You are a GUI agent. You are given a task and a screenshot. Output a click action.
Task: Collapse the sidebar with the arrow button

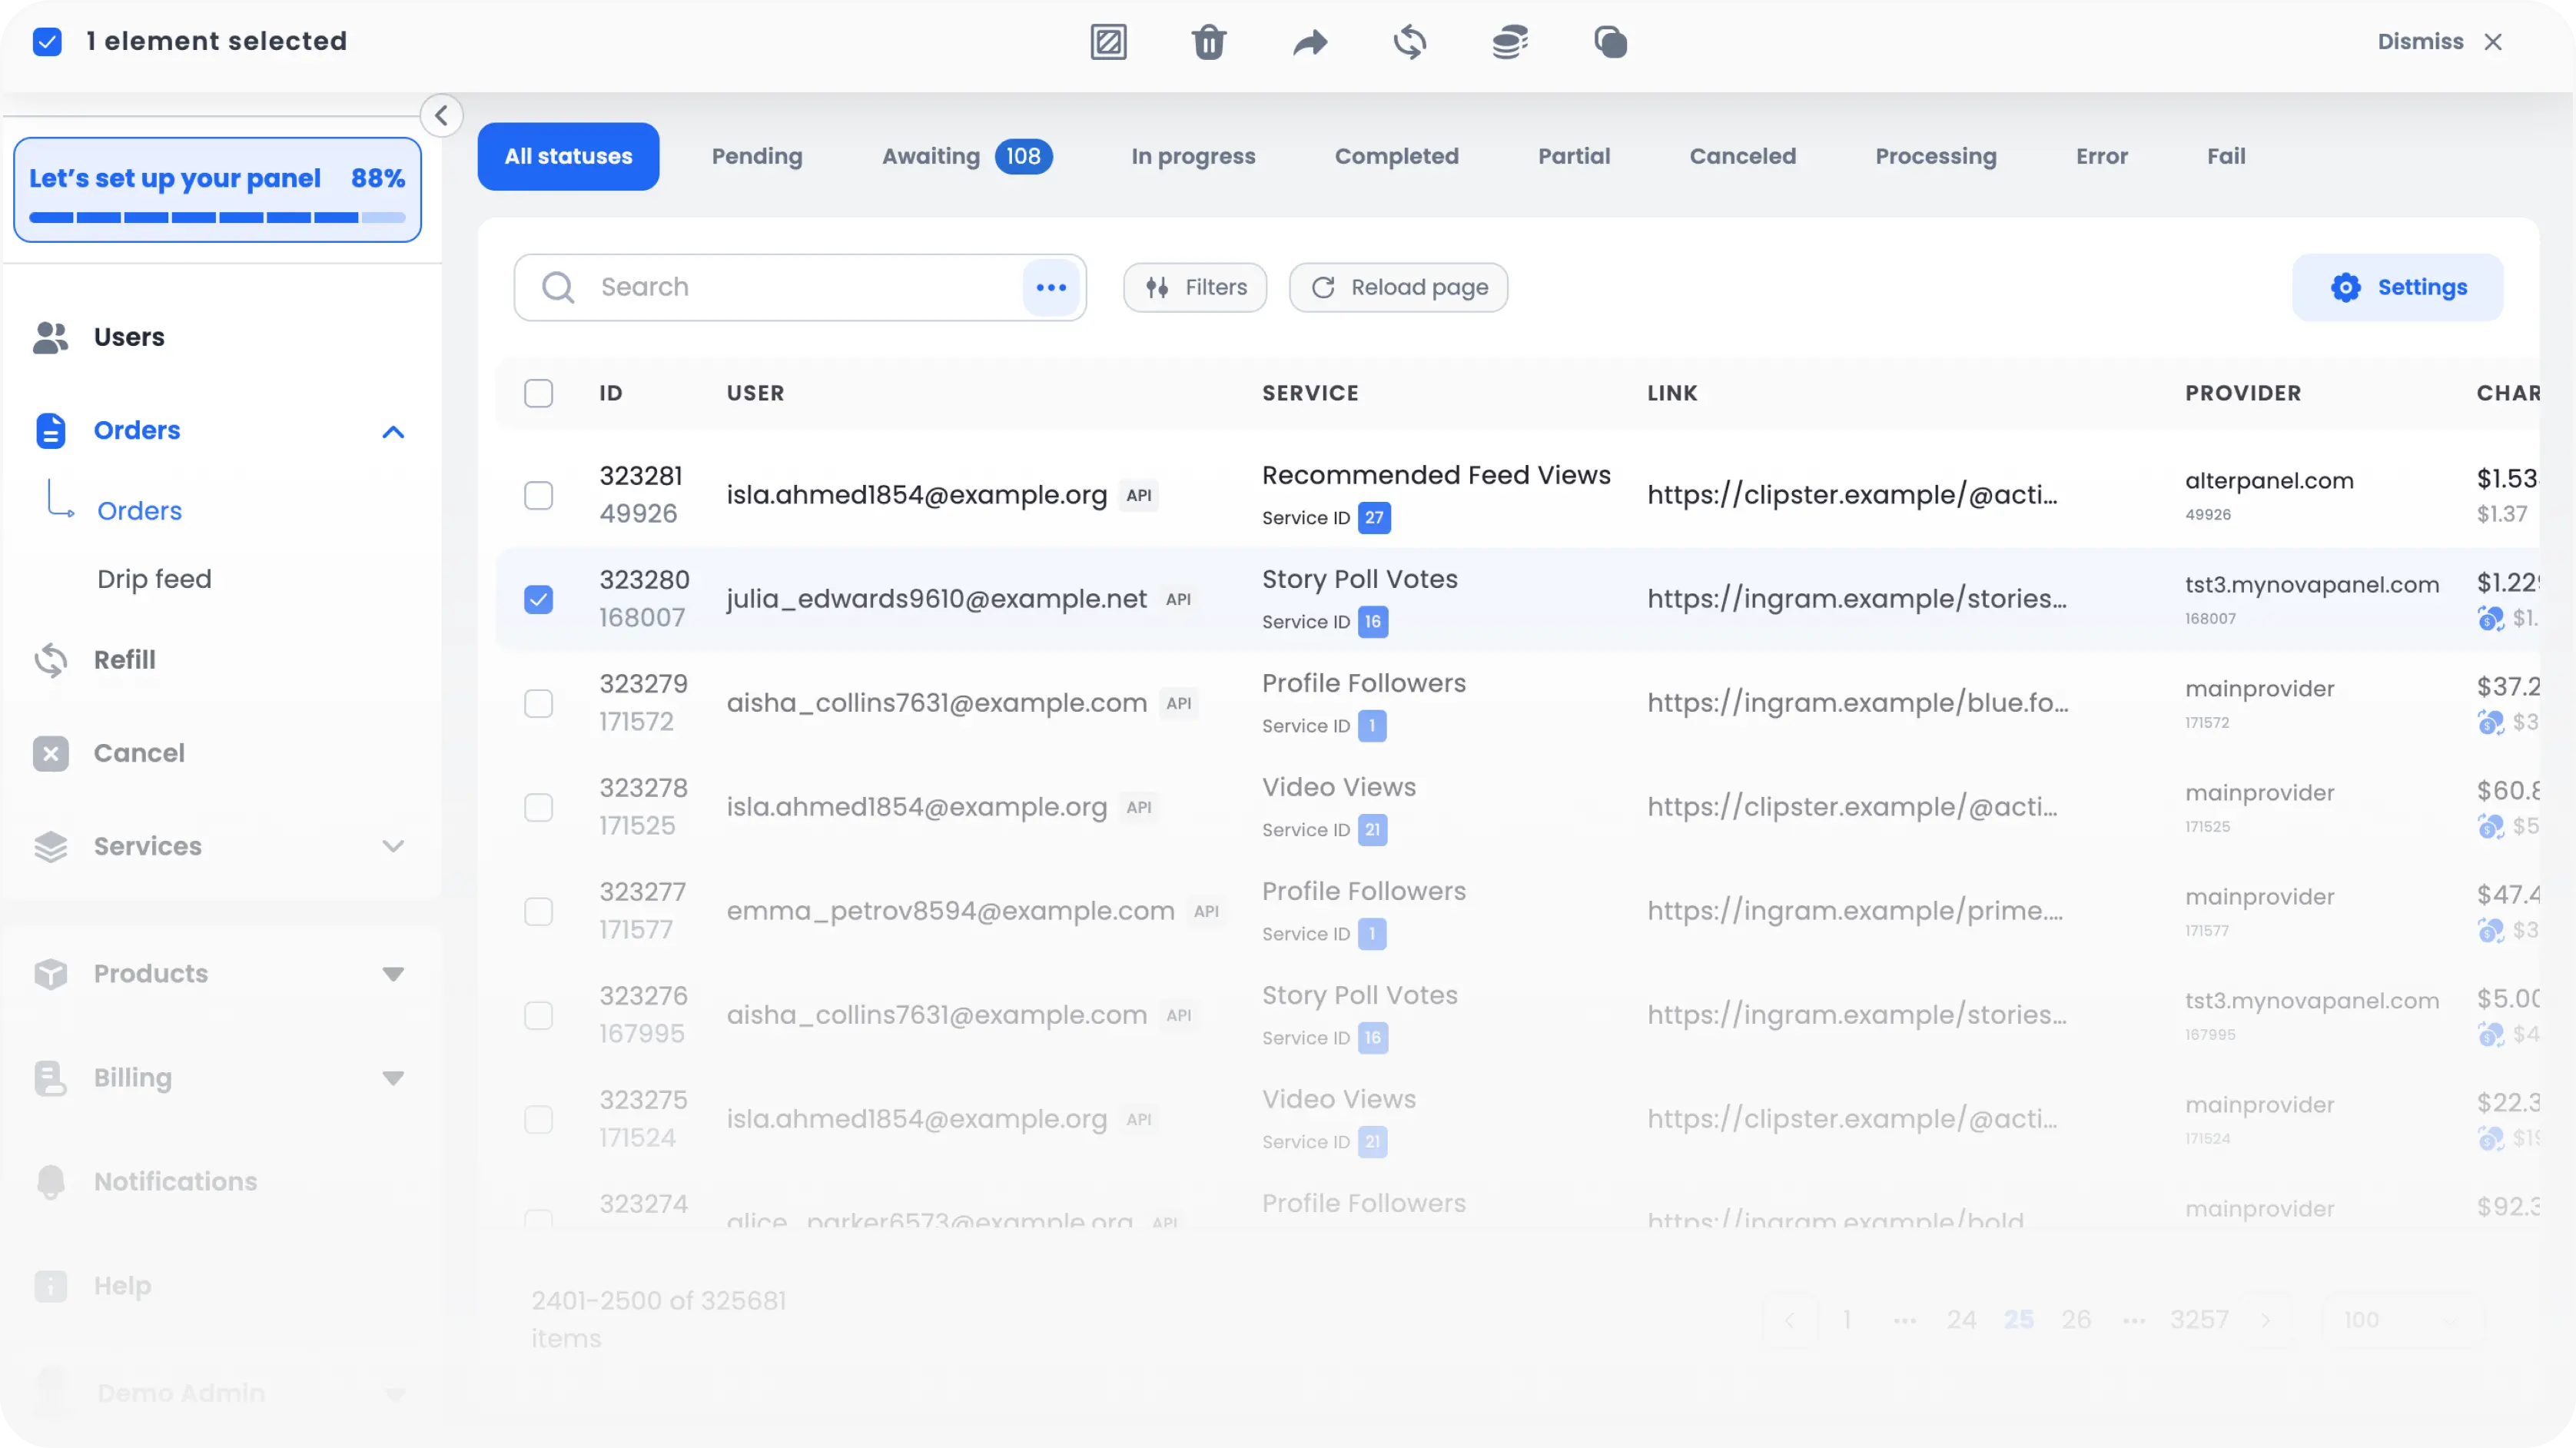click(x=441, y=115)
